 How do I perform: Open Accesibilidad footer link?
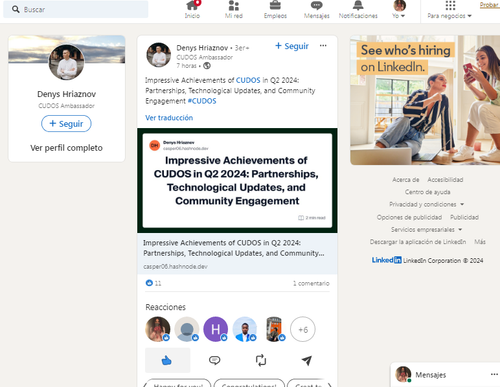pos(445,180)
